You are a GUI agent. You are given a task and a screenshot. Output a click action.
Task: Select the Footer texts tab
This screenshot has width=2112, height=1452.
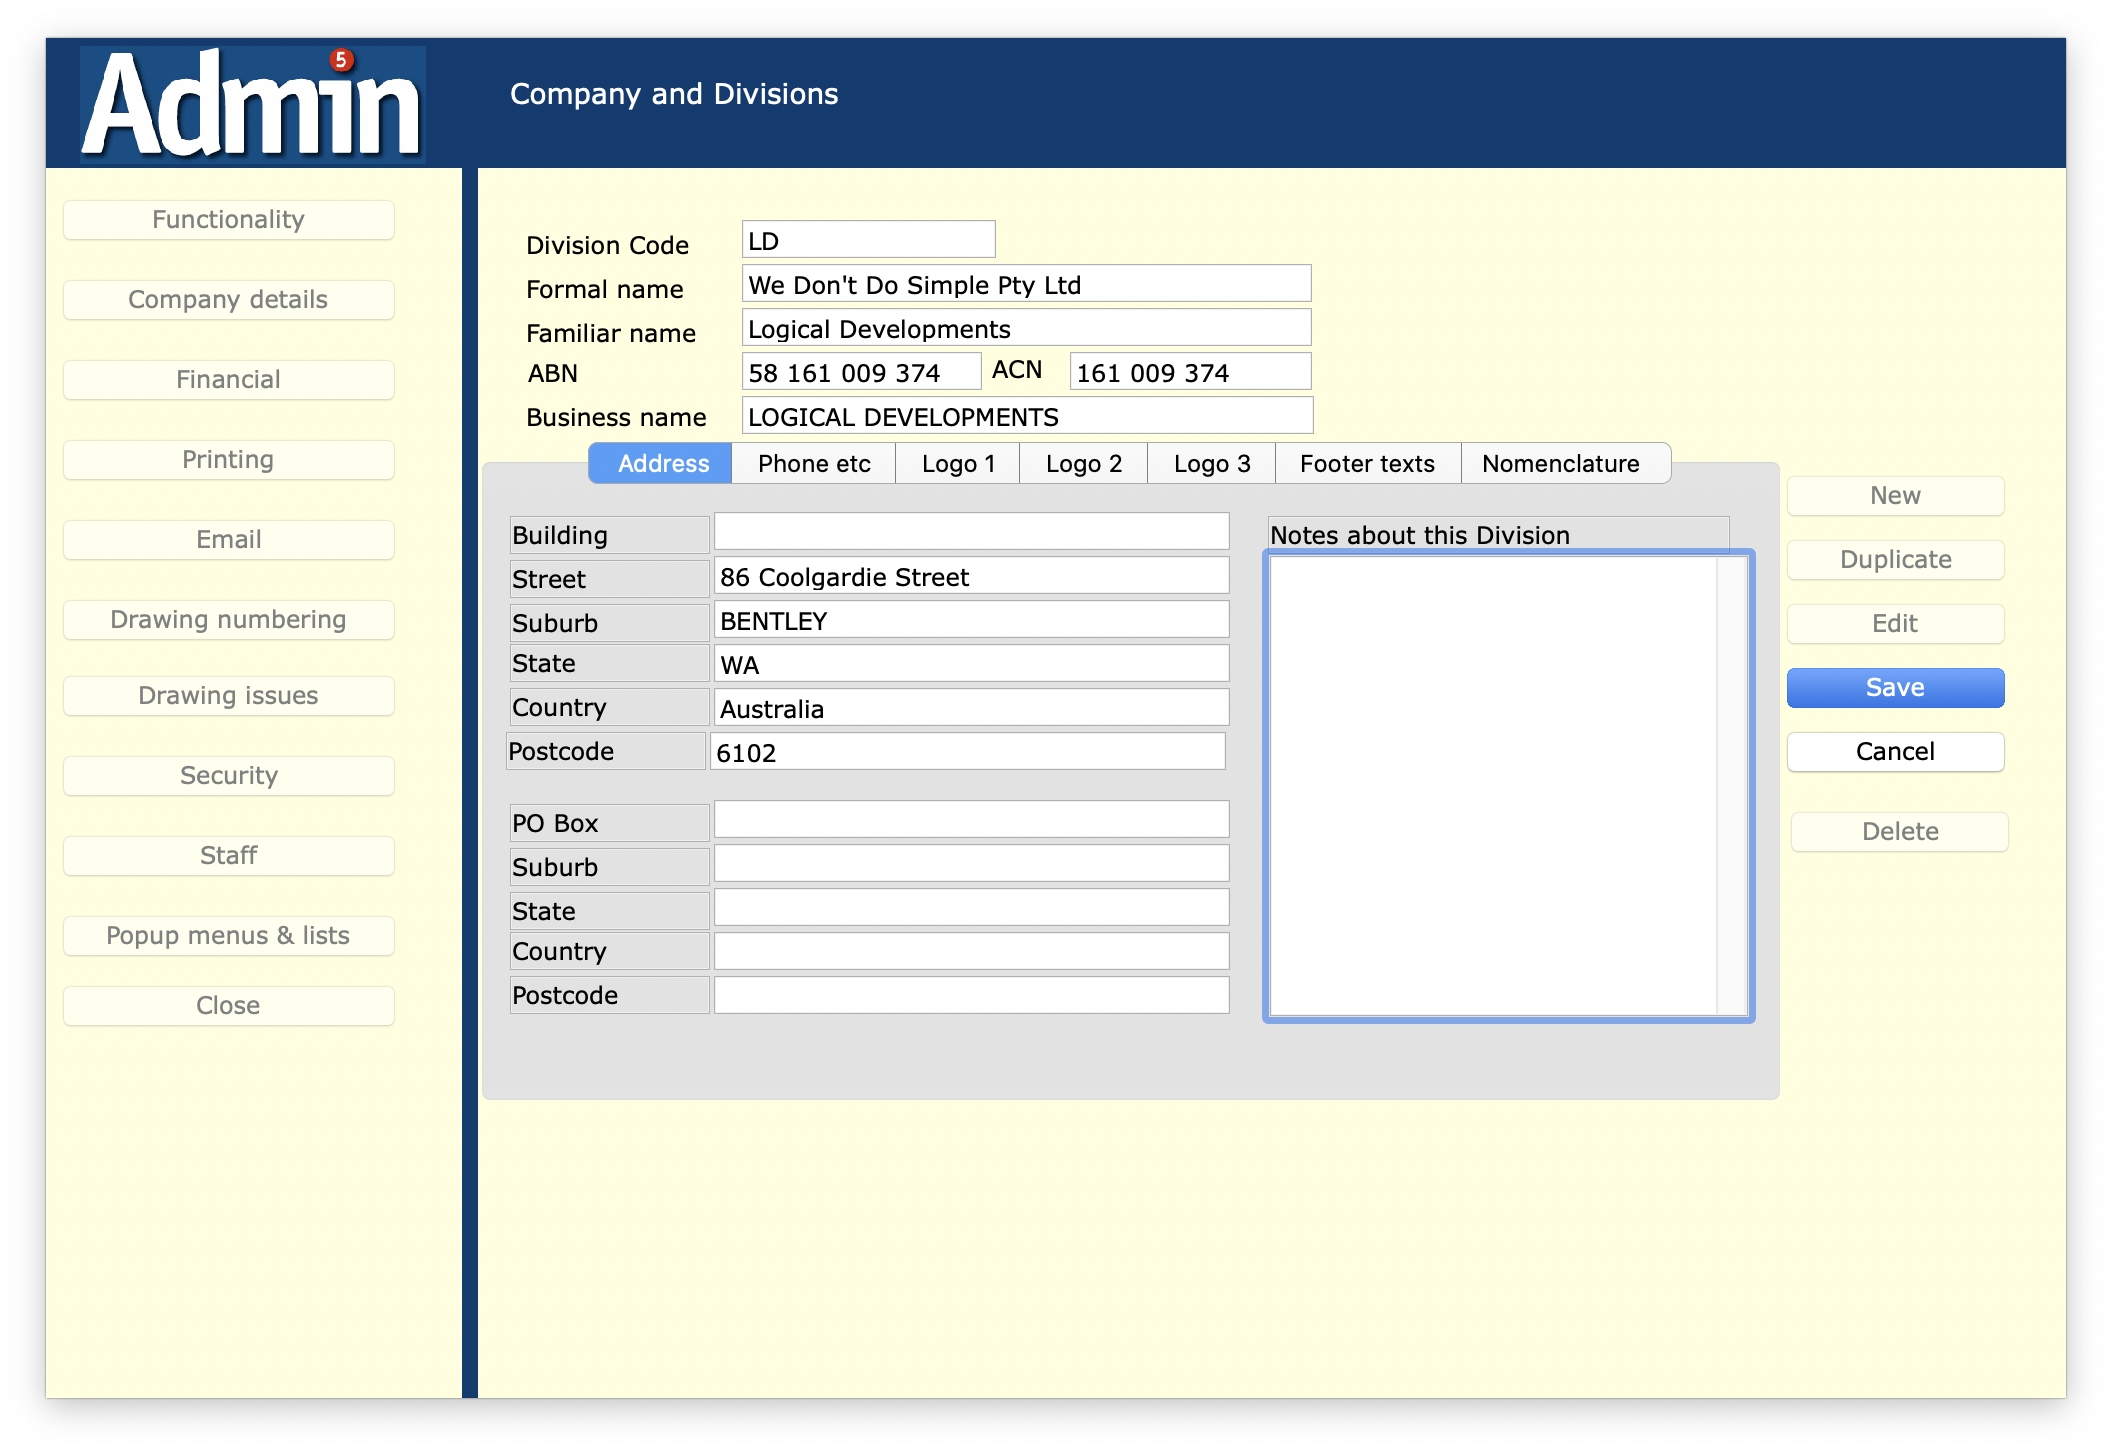point(1366,464)
